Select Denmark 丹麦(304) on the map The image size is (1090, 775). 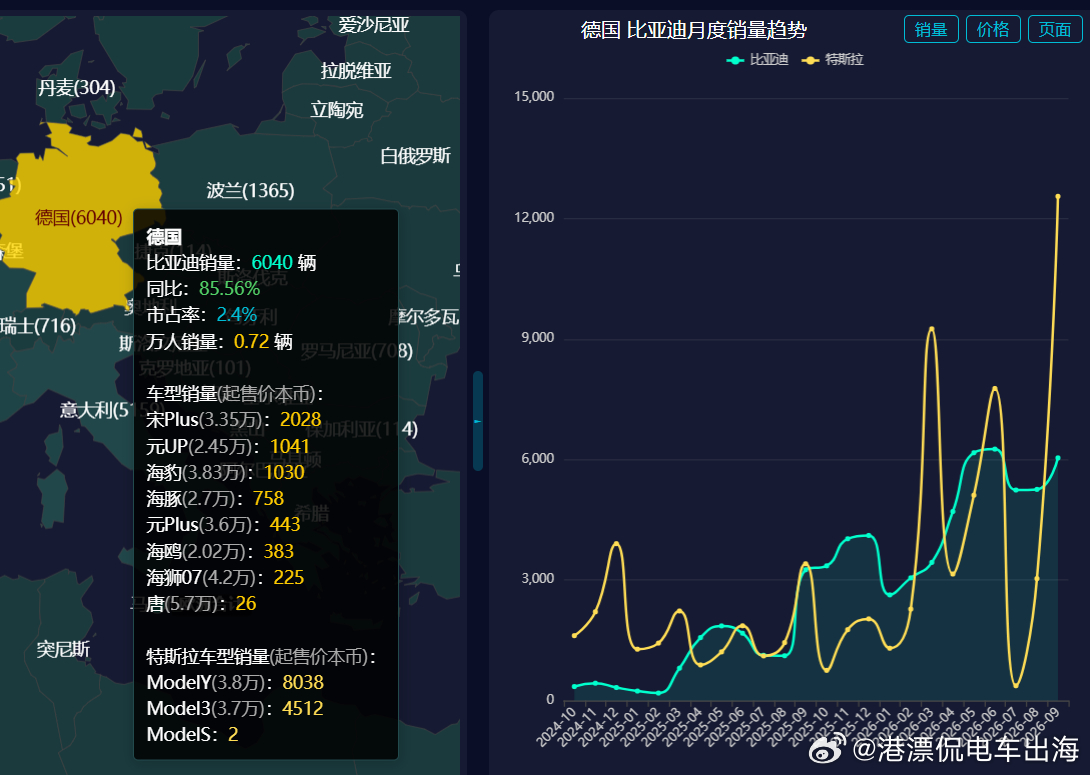click(x=76, y=88)
